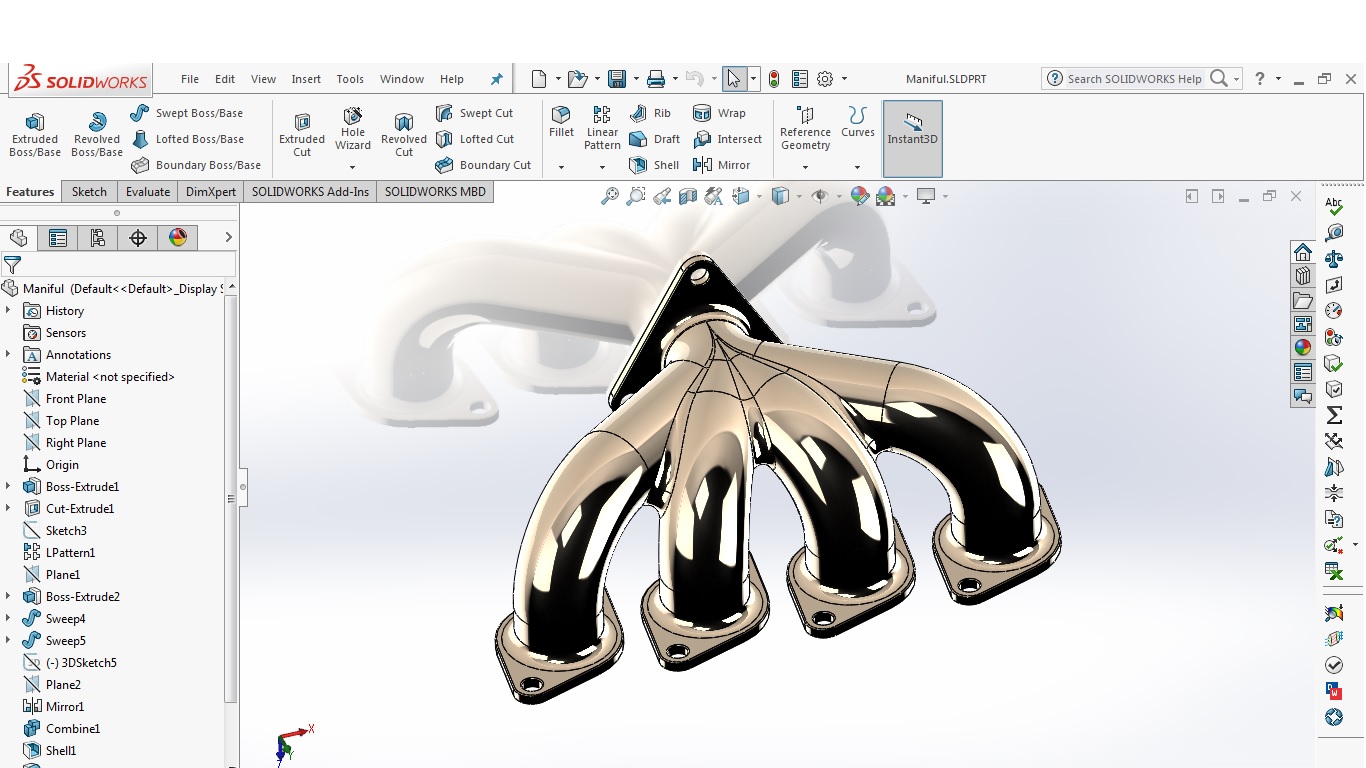Choose the Shell tool in the ribbon

(654, 165)
